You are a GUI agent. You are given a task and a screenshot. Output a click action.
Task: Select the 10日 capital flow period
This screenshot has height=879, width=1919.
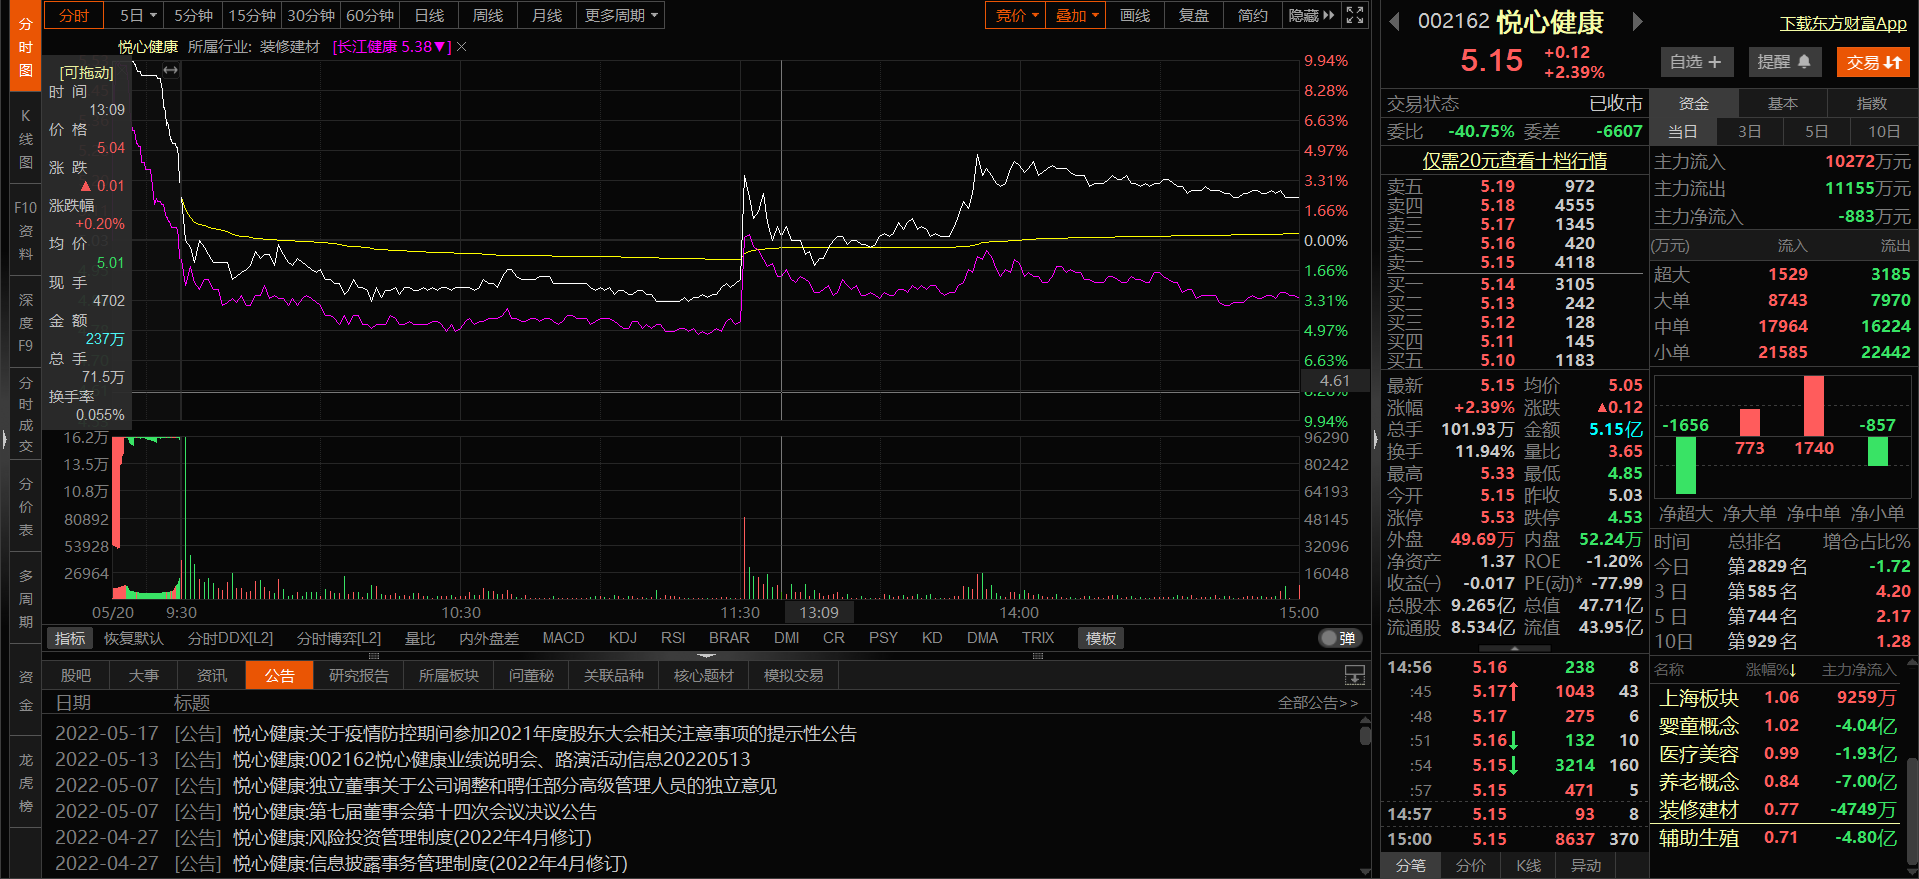click(x=1884, y=131)
